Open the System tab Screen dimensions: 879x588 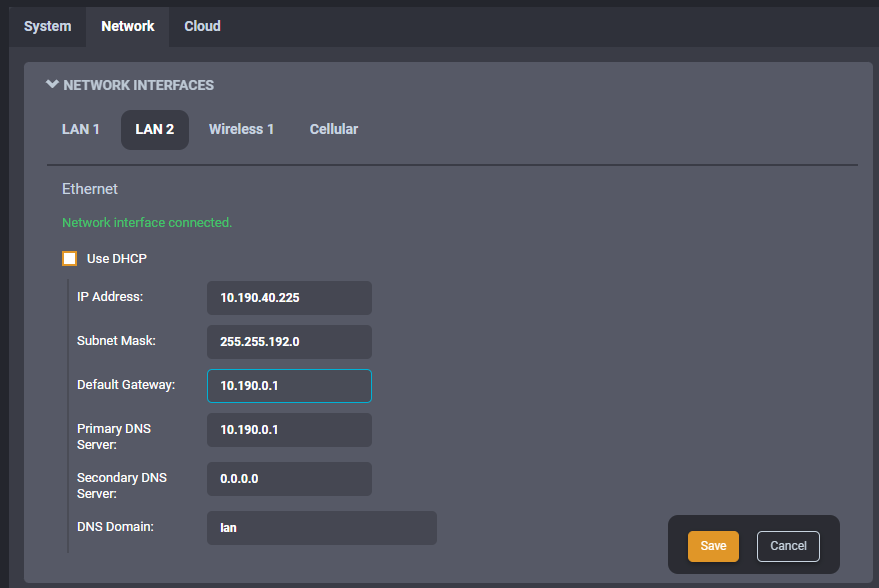coord(48,26)
